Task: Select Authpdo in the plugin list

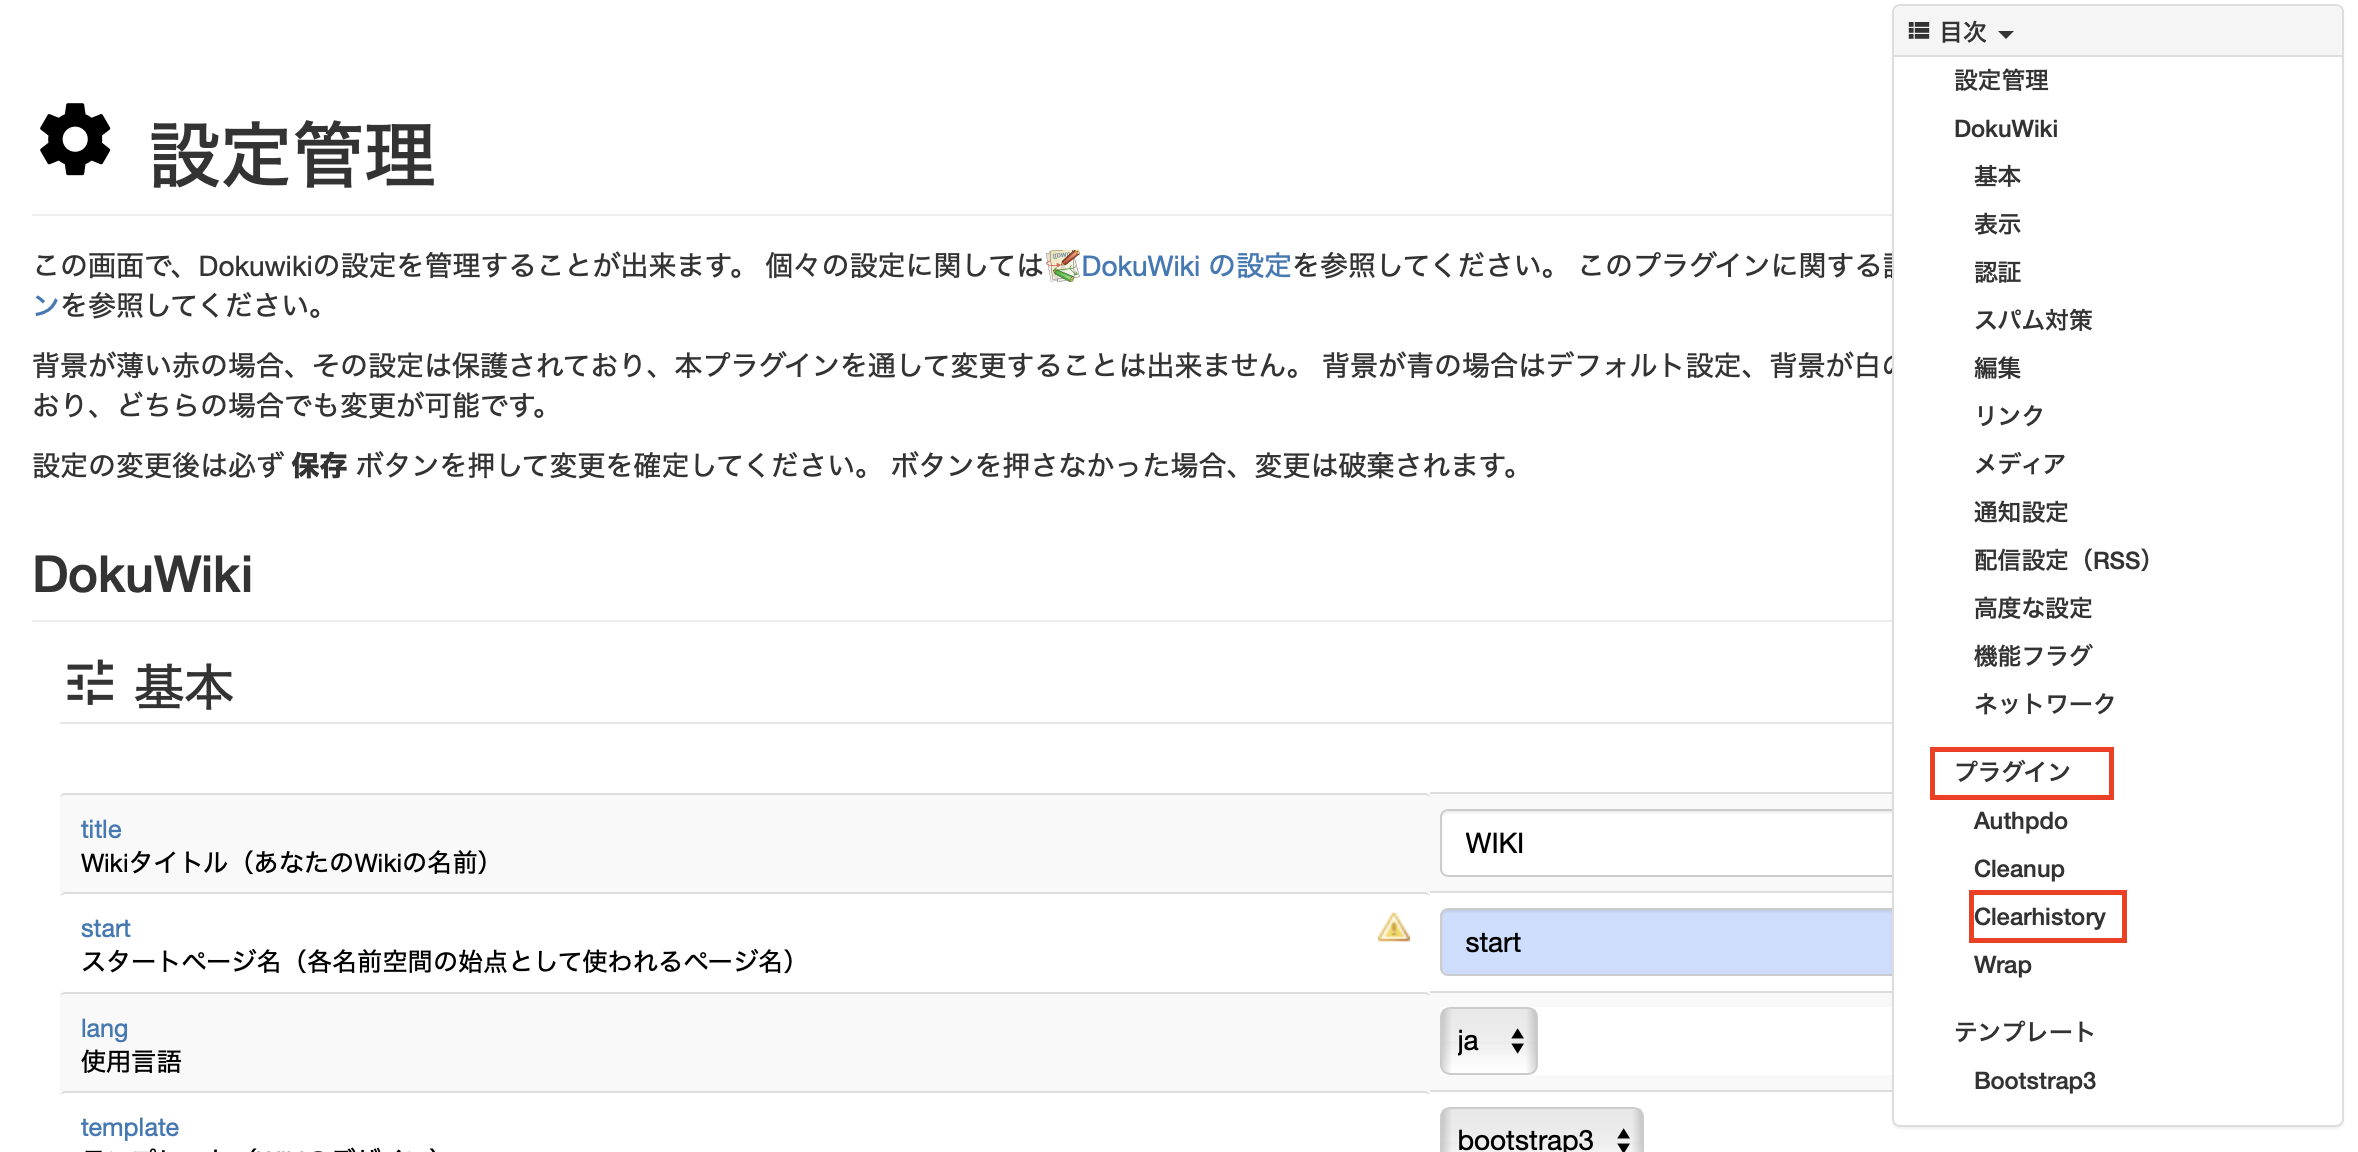Action: click(2019, 820)
